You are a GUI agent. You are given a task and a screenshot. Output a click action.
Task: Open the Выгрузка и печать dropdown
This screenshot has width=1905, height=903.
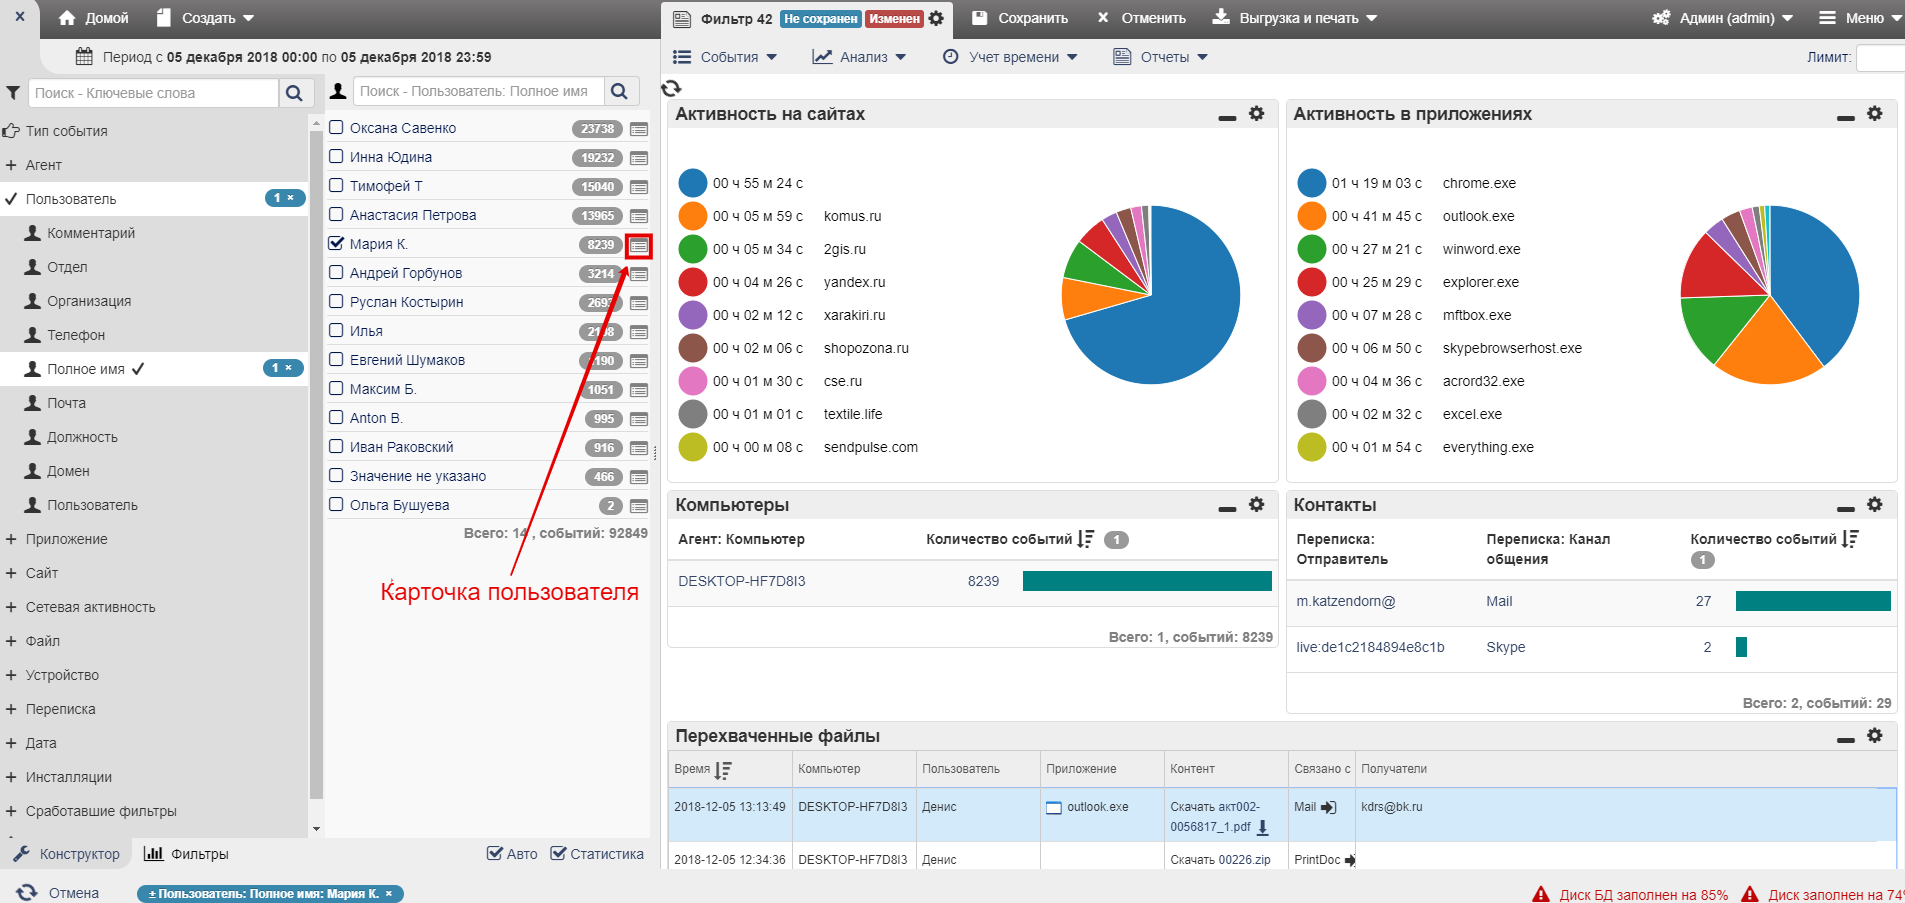coord(1295,18)
